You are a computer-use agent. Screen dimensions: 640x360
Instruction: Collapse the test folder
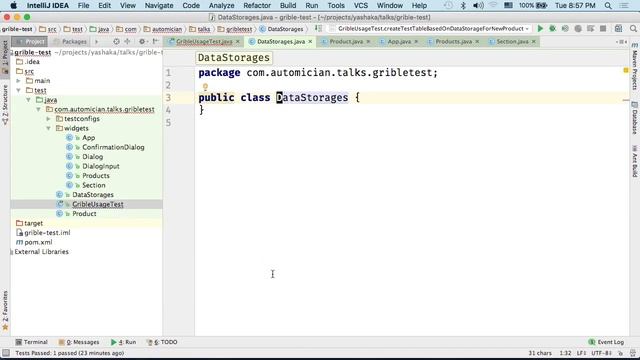[x=18, y=90]
